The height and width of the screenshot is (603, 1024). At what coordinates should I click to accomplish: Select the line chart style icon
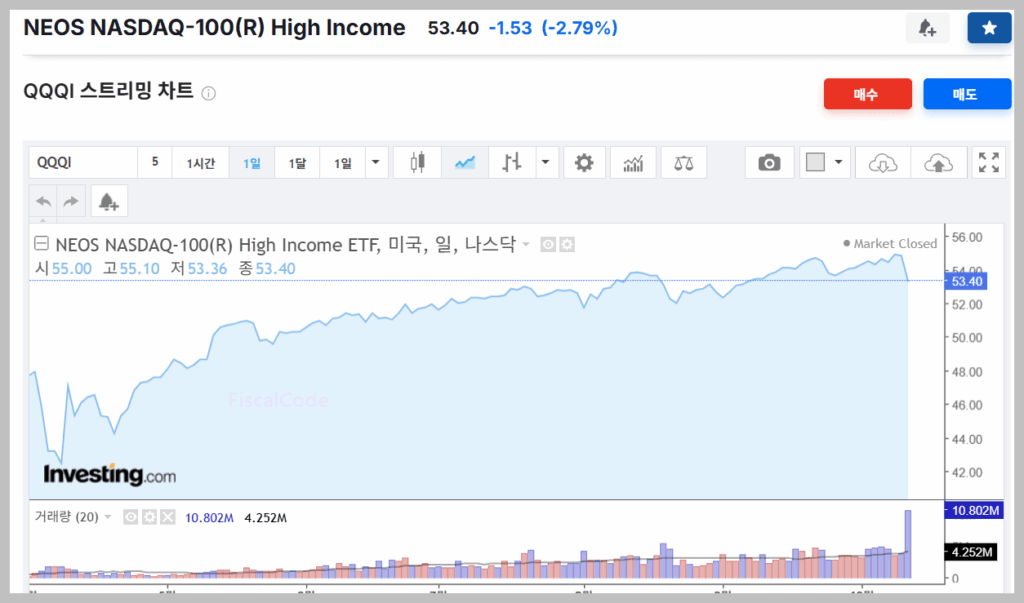coord(463,161)
